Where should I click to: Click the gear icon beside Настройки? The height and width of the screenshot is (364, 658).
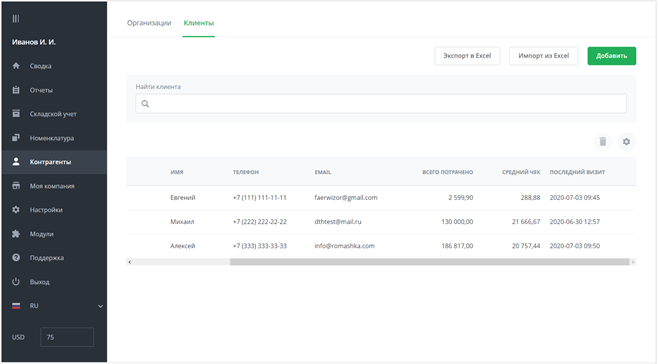pyautogui.click(x=16, y=209)
